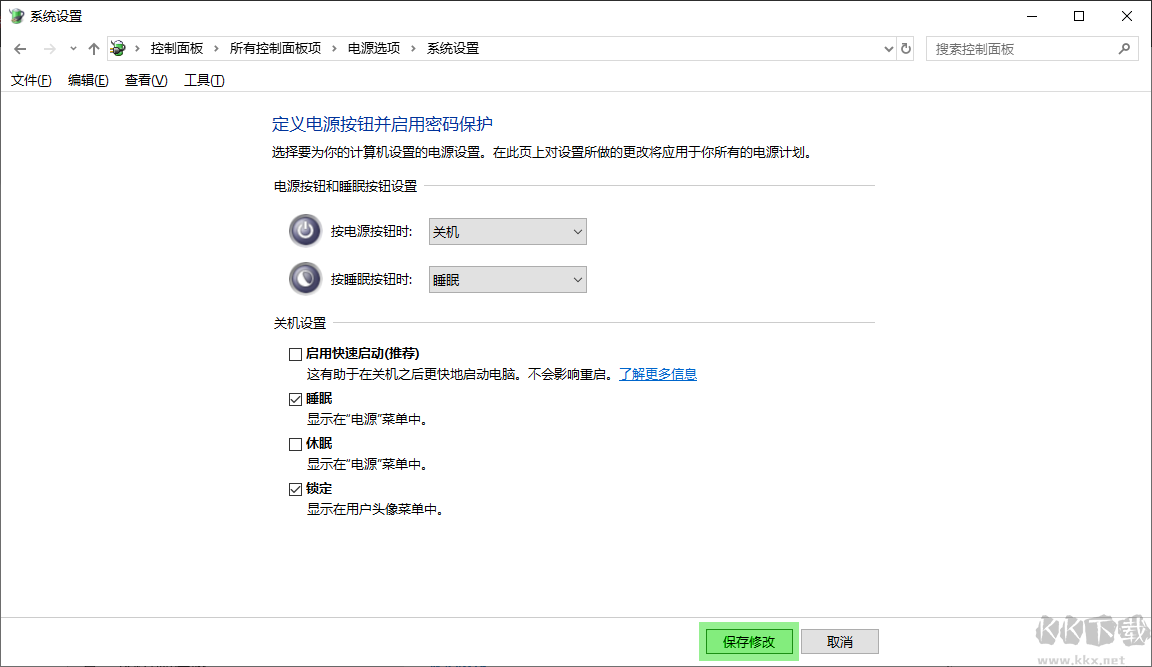1152x667 pixels.
Task: Click the back navigation arrow
Action: (x=20, y=48)
